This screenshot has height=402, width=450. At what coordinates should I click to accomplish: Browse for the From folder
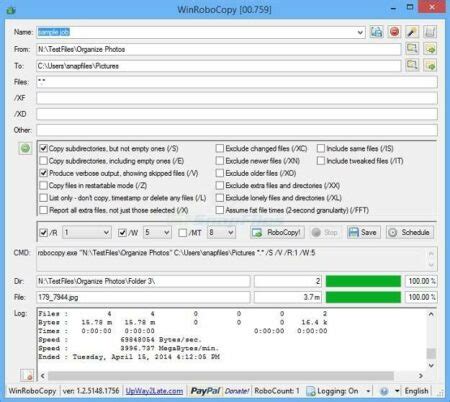[412, 49]
